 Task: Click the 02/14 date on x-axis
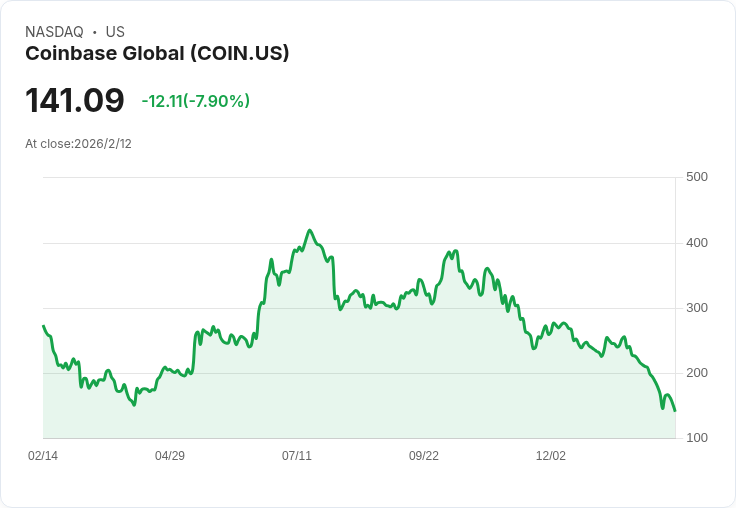(x=43, y=456)
